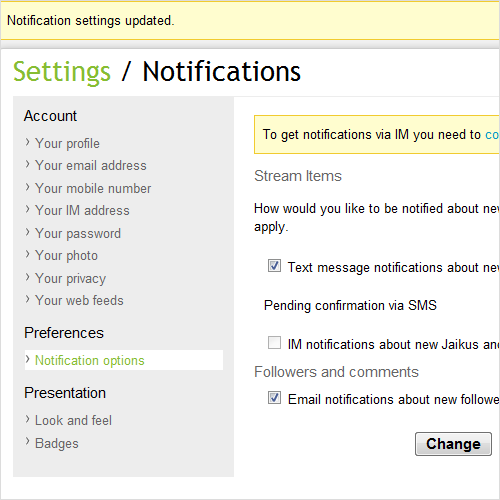Click the arrow beside Look and feel
This screenshot has height=500, width=500.
point(27,419)
